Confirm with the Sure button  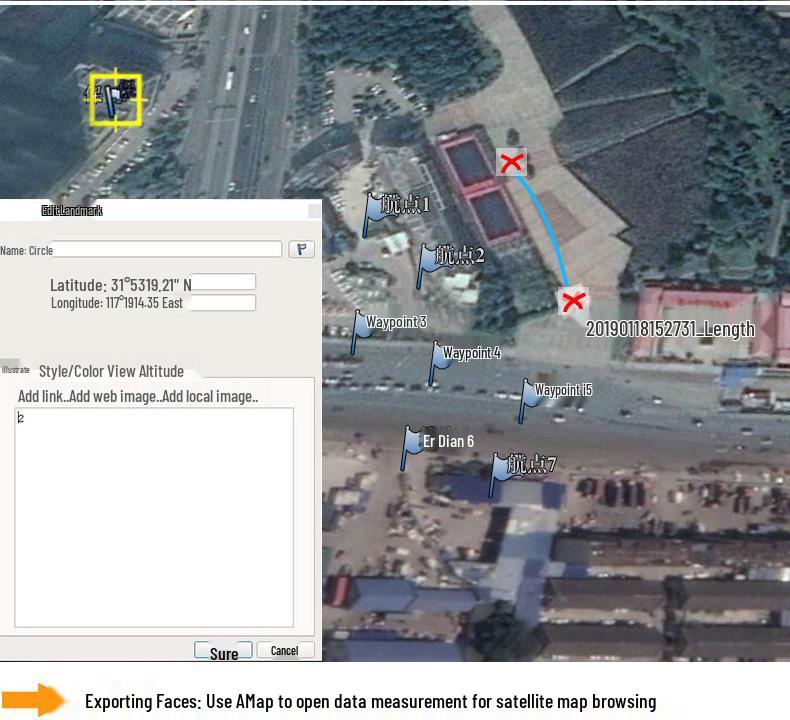point(224,651)
